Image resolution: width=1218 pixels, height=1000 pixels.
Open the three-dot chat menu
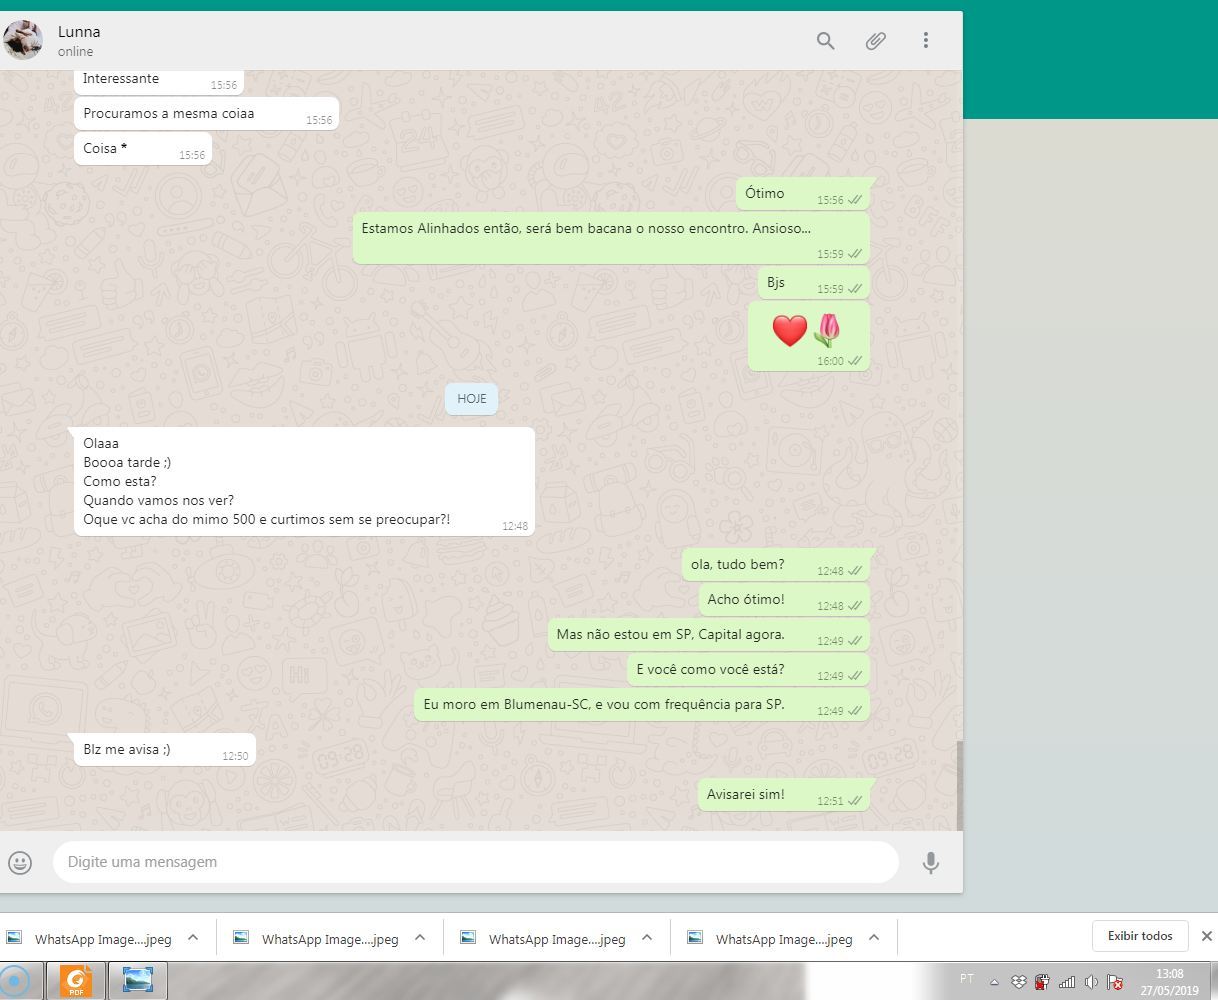coord(925,41)
